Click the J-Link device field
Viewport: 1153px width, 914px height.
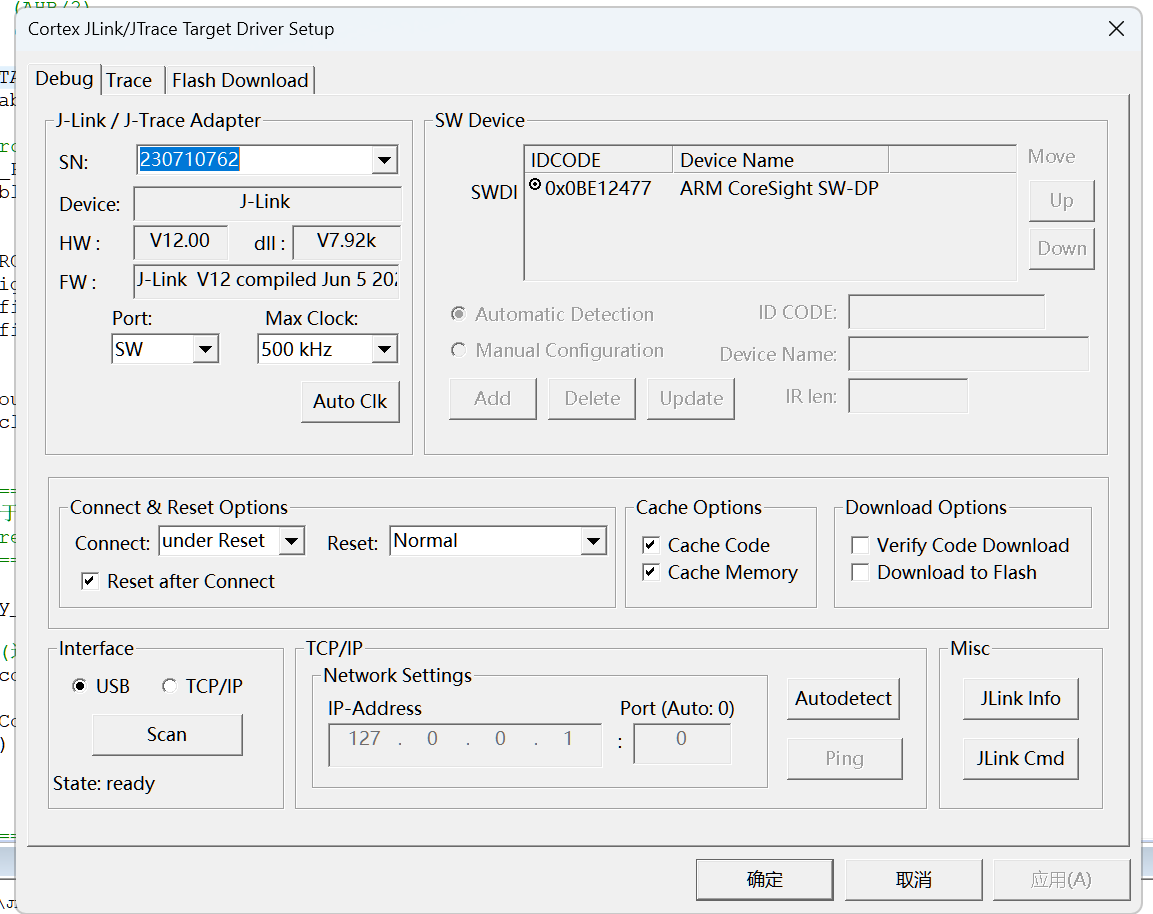(x=267, y=203)
